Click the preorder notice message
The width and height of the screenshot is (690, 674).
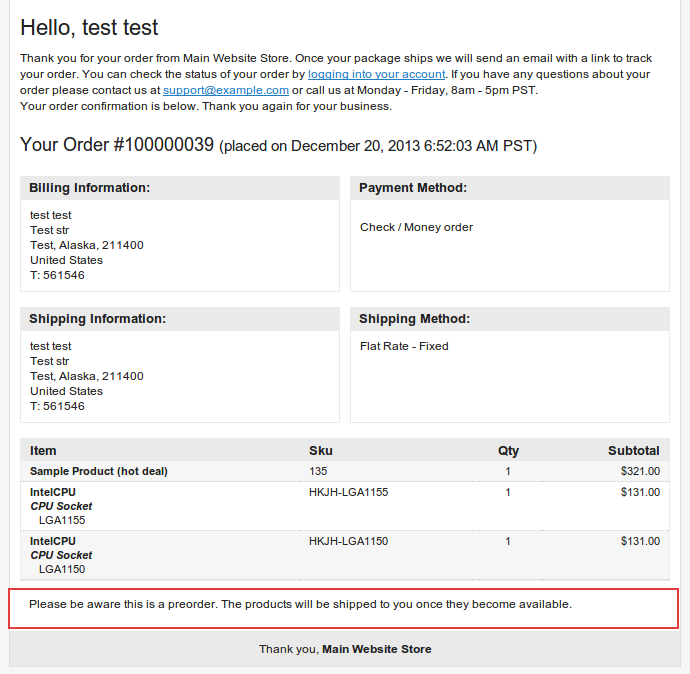(300, 604)
